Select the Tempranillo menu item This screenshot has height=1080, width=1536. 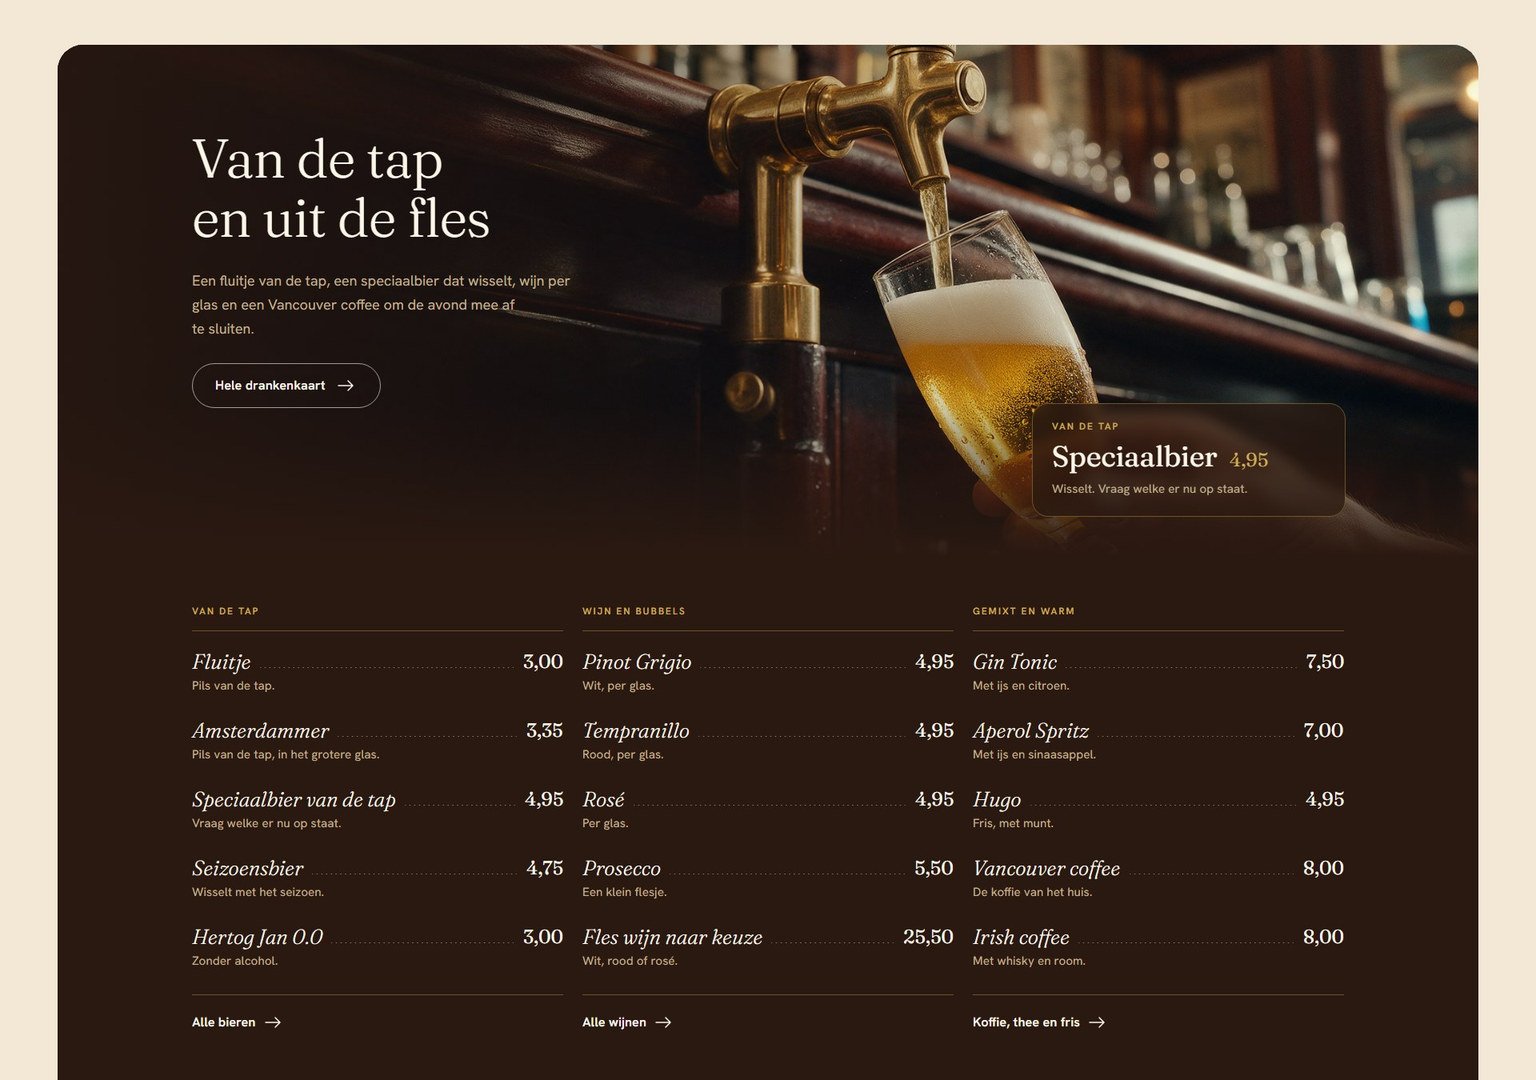[x=768, y=742]
